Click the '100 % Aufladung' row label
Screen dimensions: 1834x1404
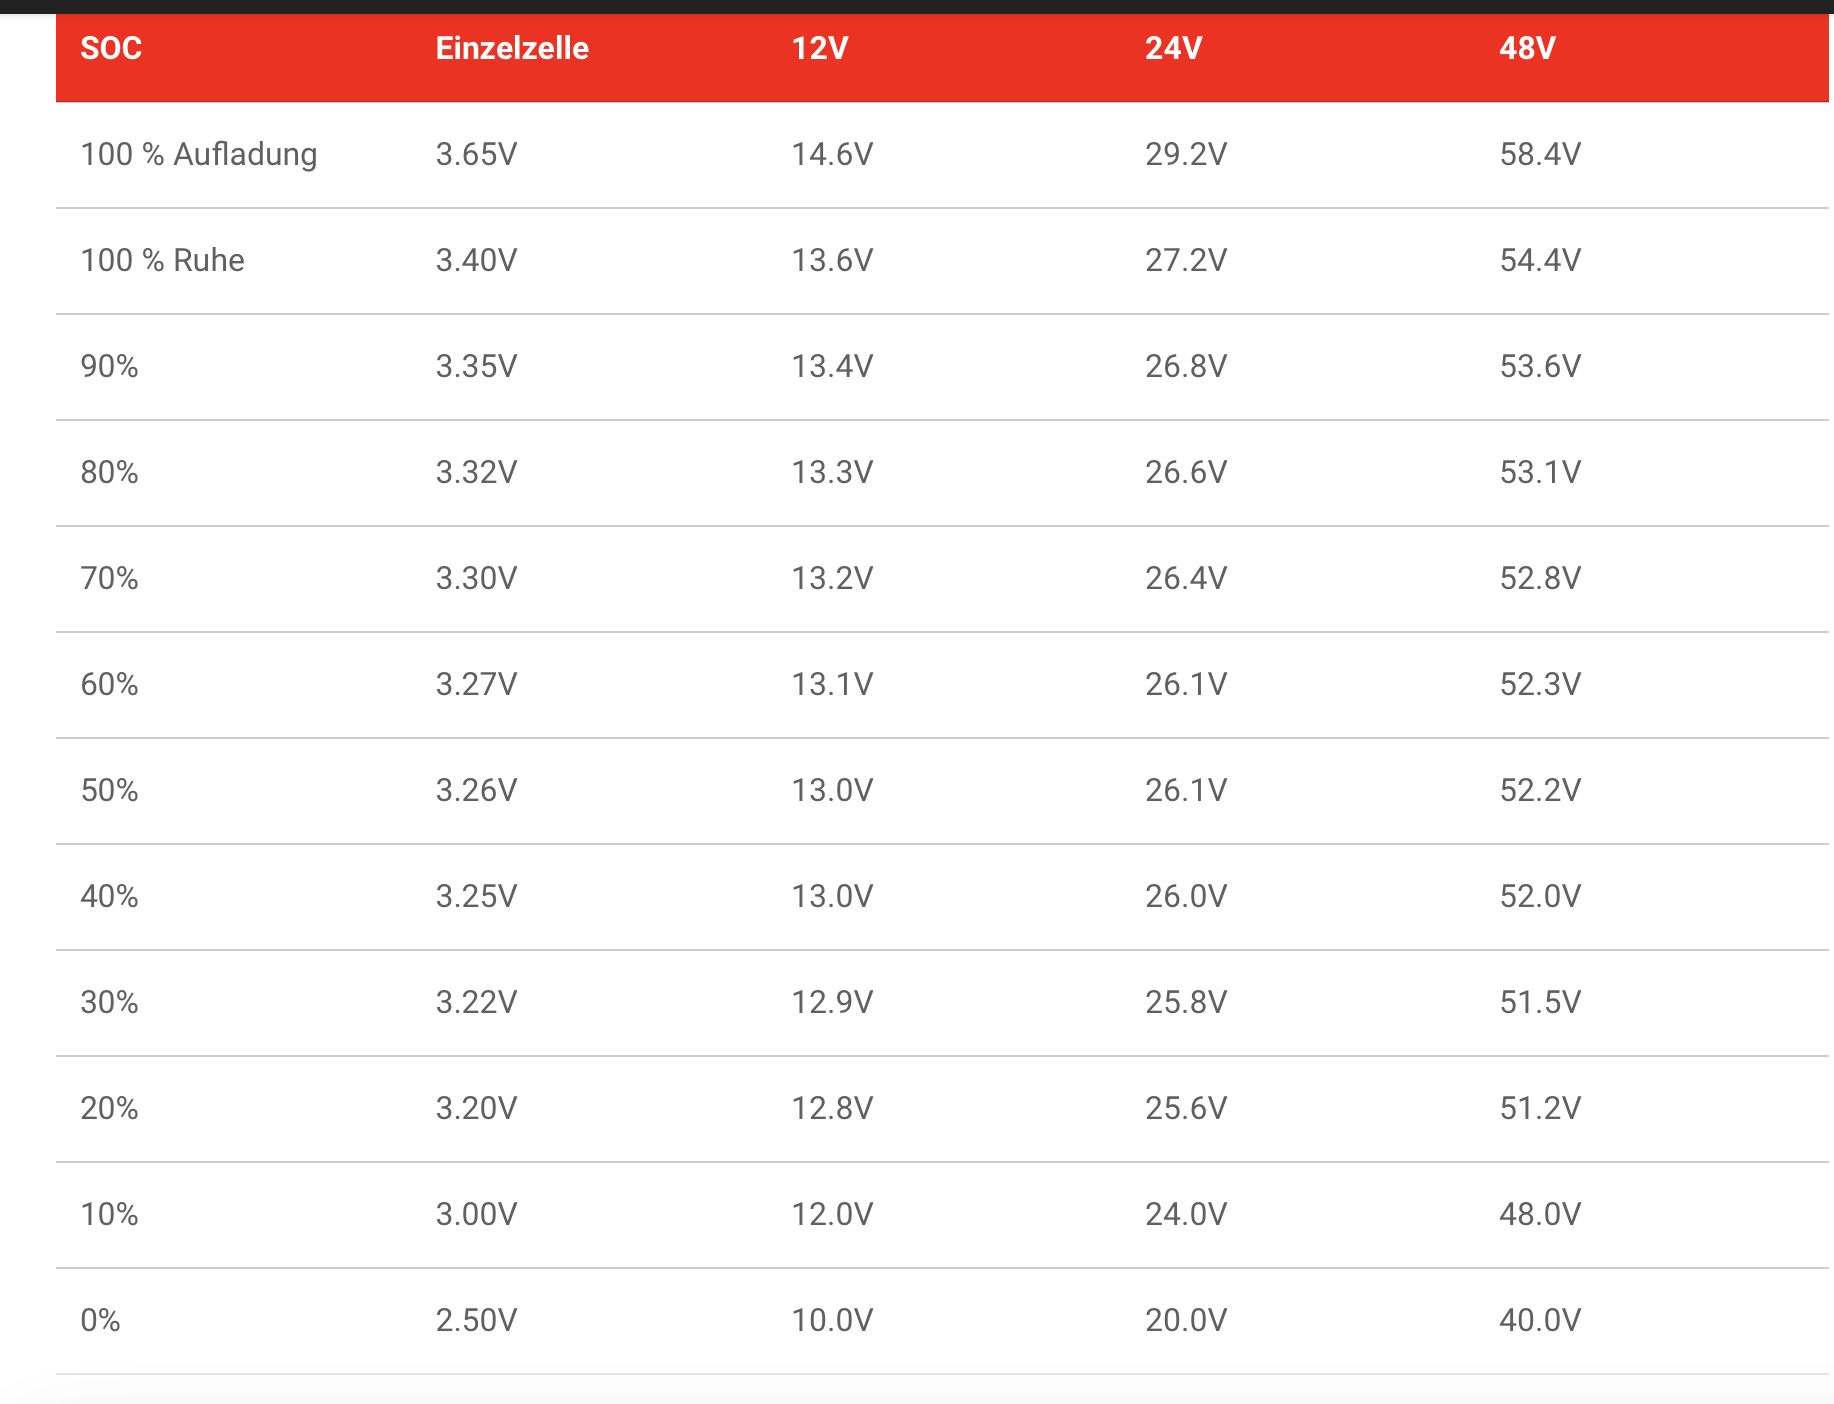coord(198,154)
